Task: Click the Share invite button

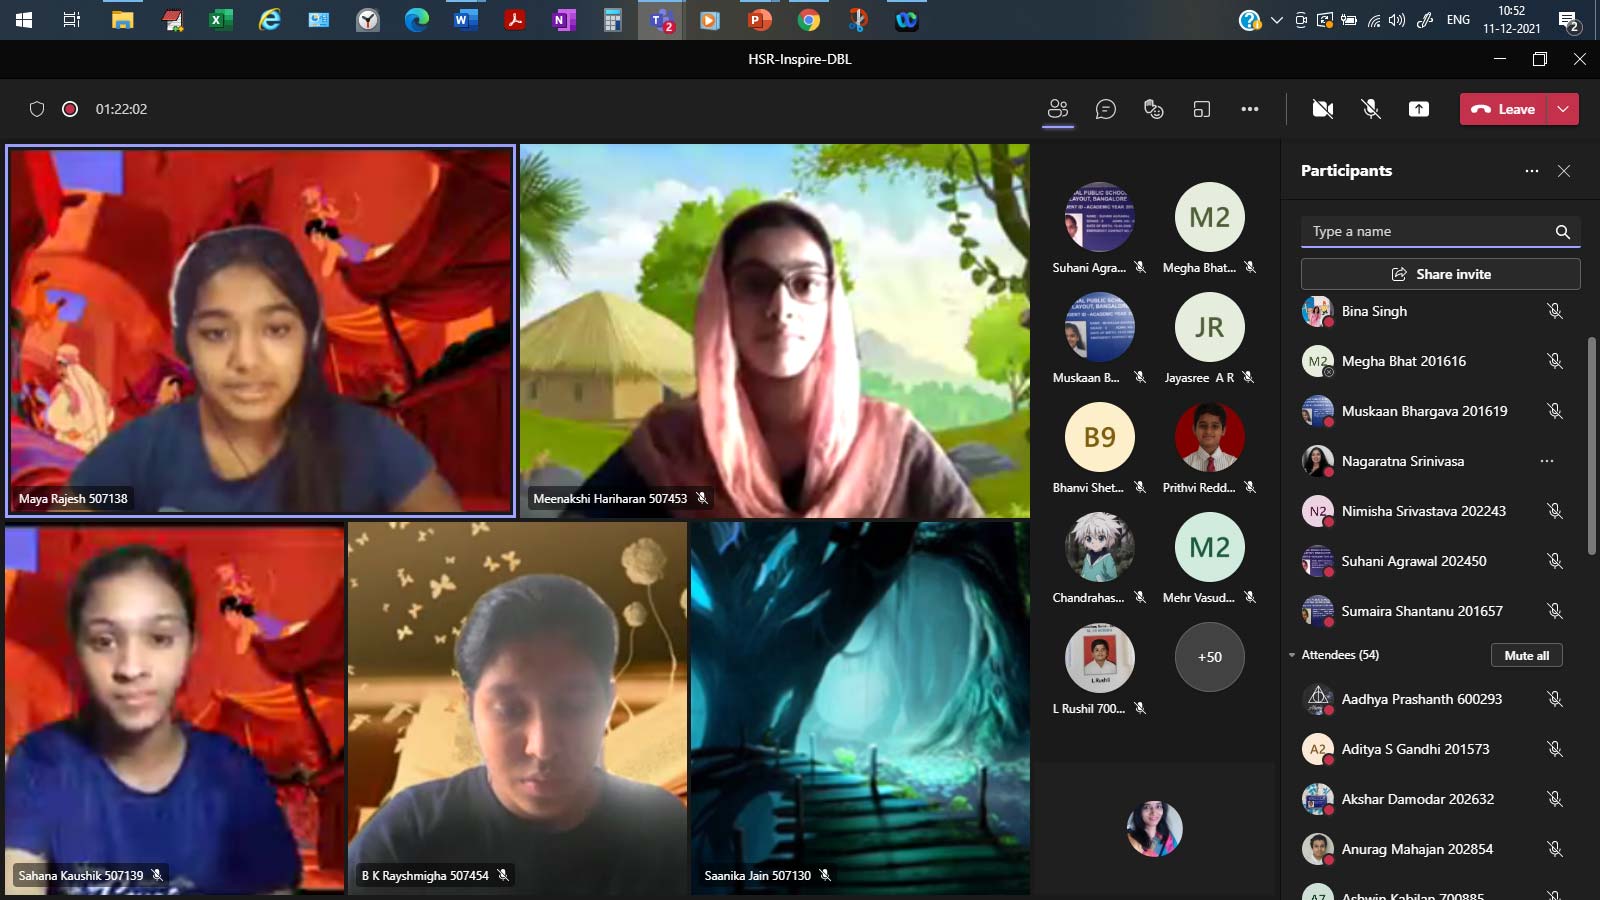Action: click(x=1440, y=274)
